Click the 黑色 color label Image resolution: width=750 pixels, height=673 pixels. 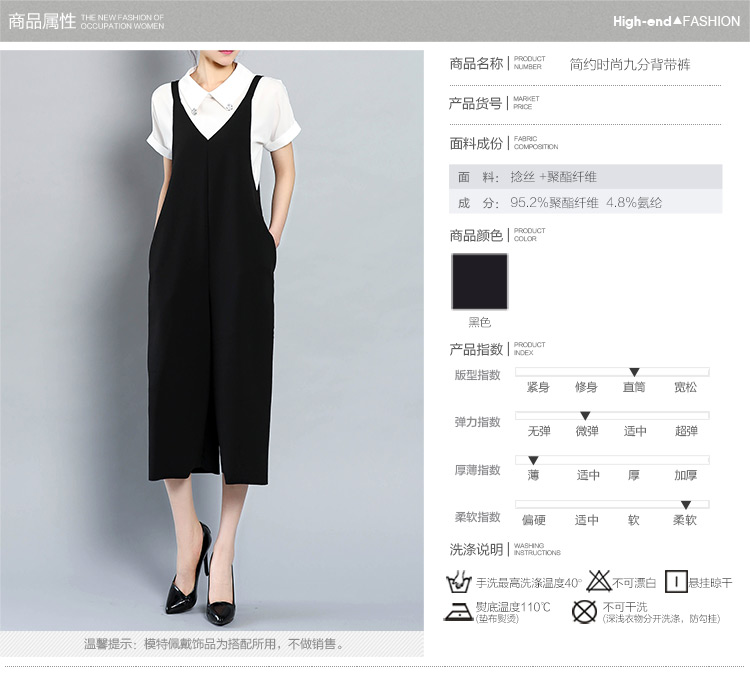pyautogui.click(x=479, y=322)
